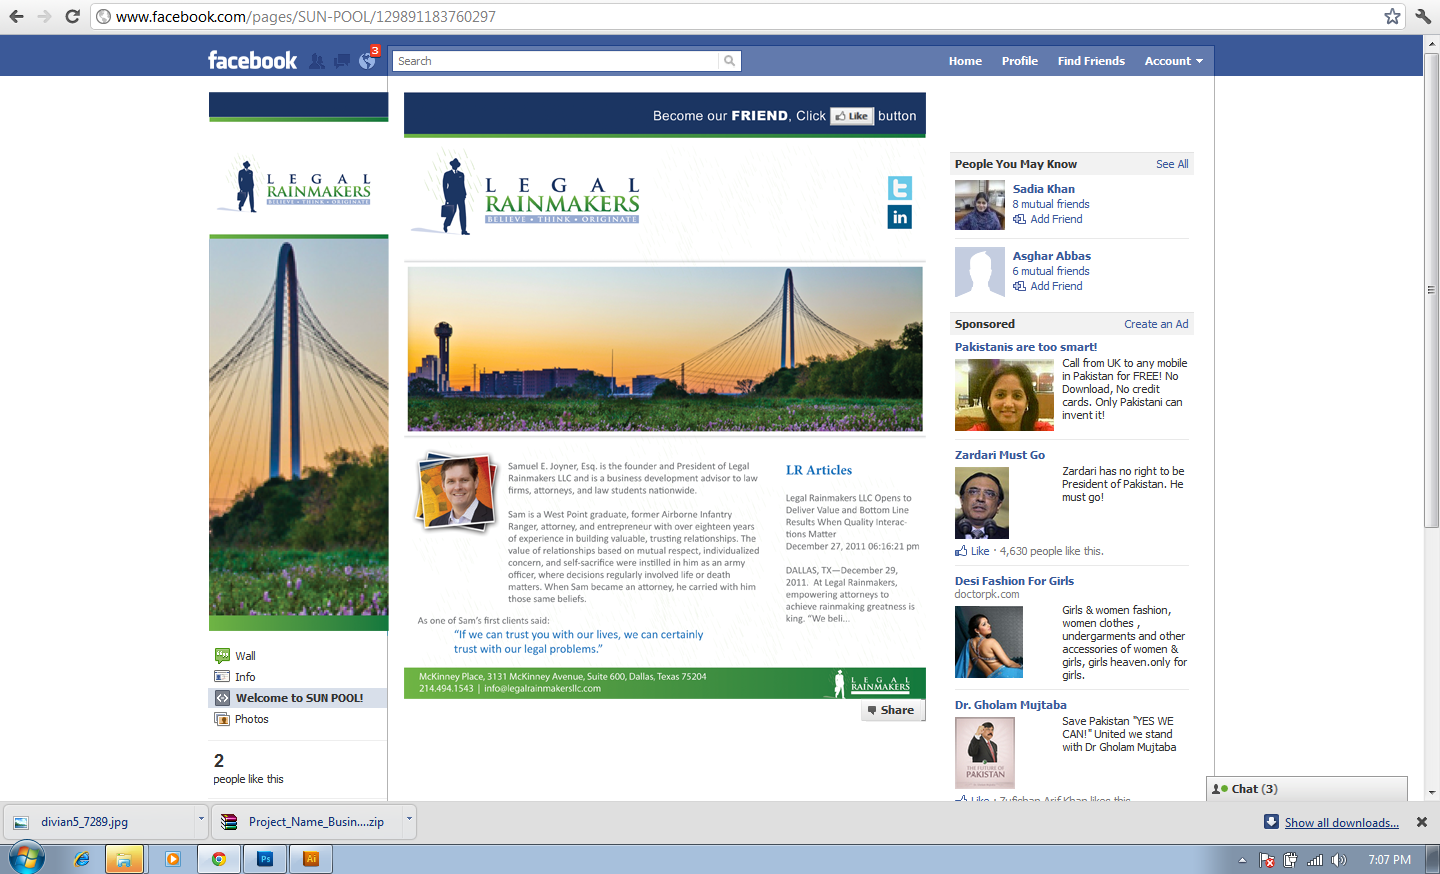The image size is (1440, 874).
Task: Close the downloads bar
Action: (x=1421, y=822)
